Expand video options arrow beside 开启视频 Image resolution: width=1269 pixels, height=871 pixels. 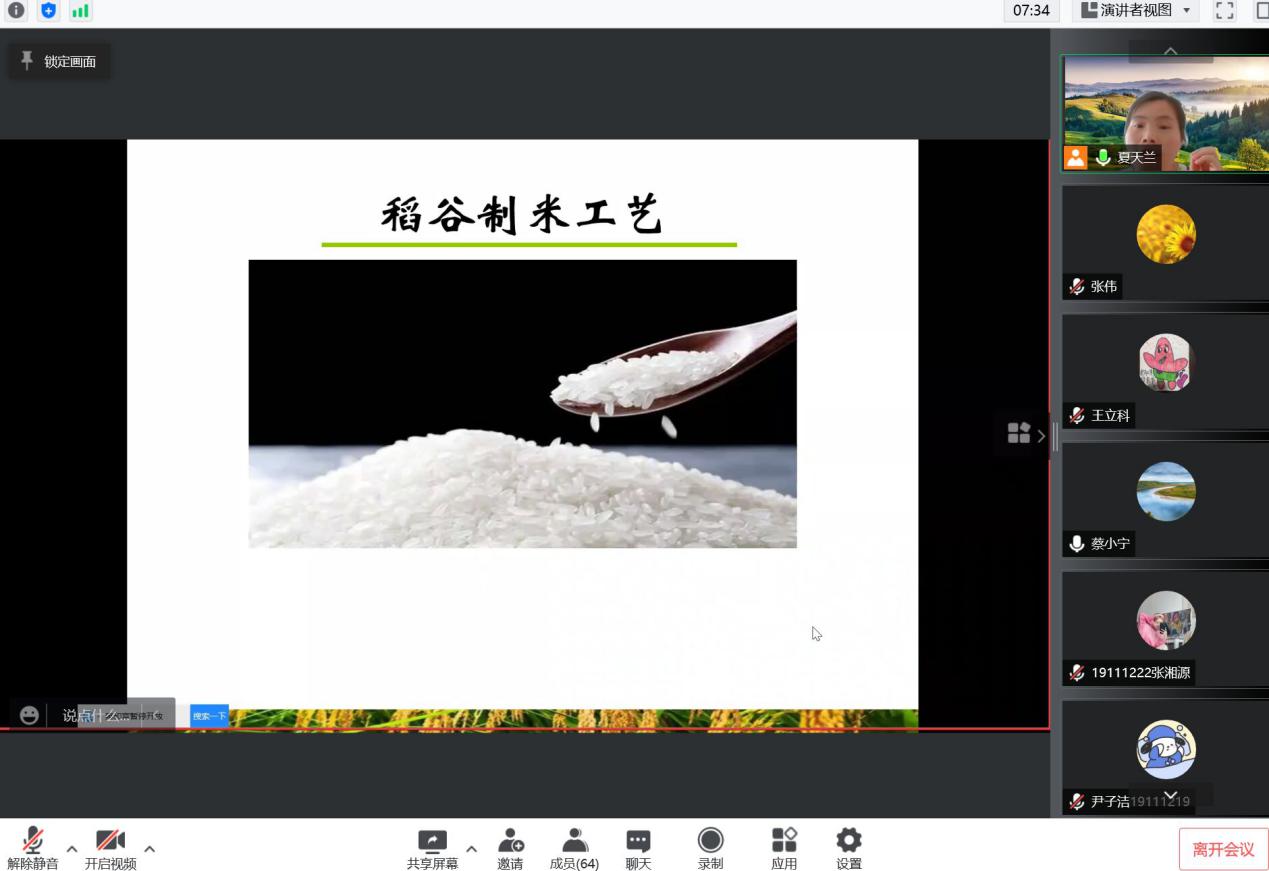click(x=150, y=849)
